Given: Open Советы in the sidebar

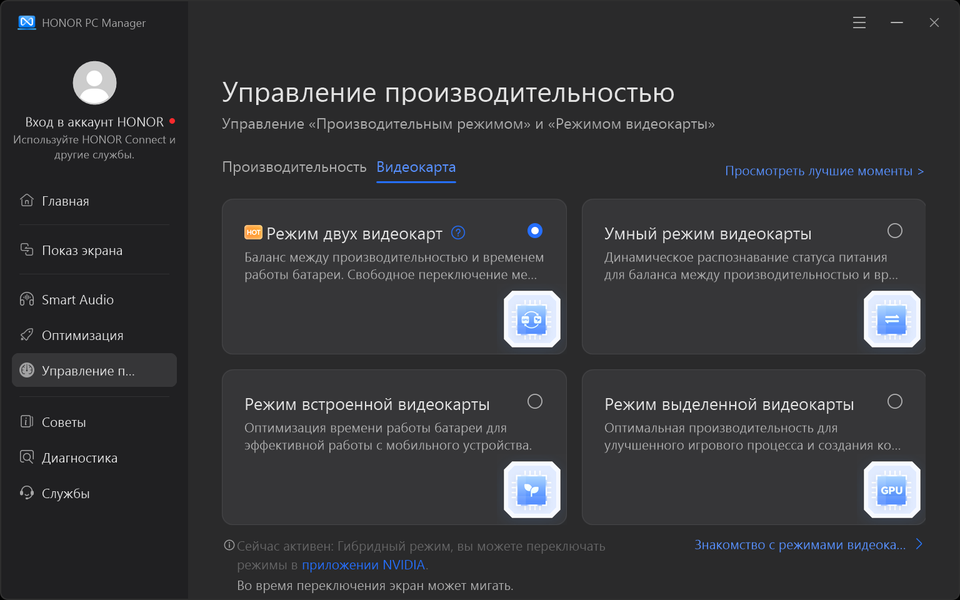Looking at the screenshot, I should (94, 422).
